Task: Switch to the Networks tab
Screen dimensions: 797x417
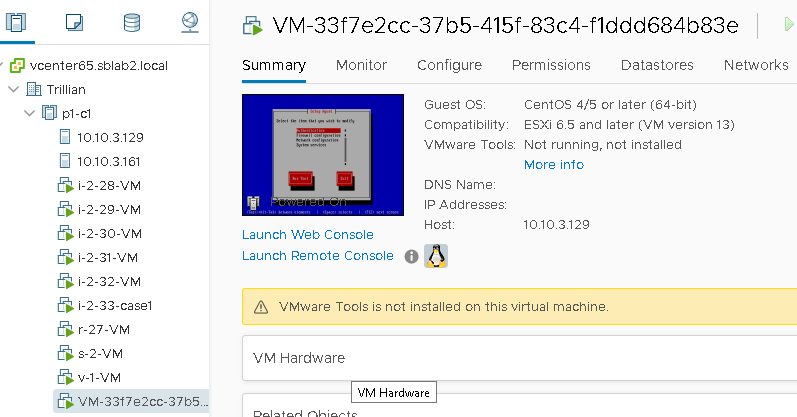Action: point(756,65)
